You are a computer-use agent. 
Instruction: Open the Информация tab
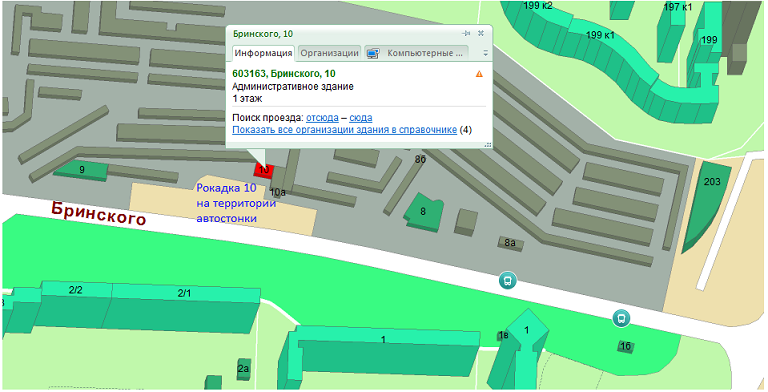pos(263,53)
